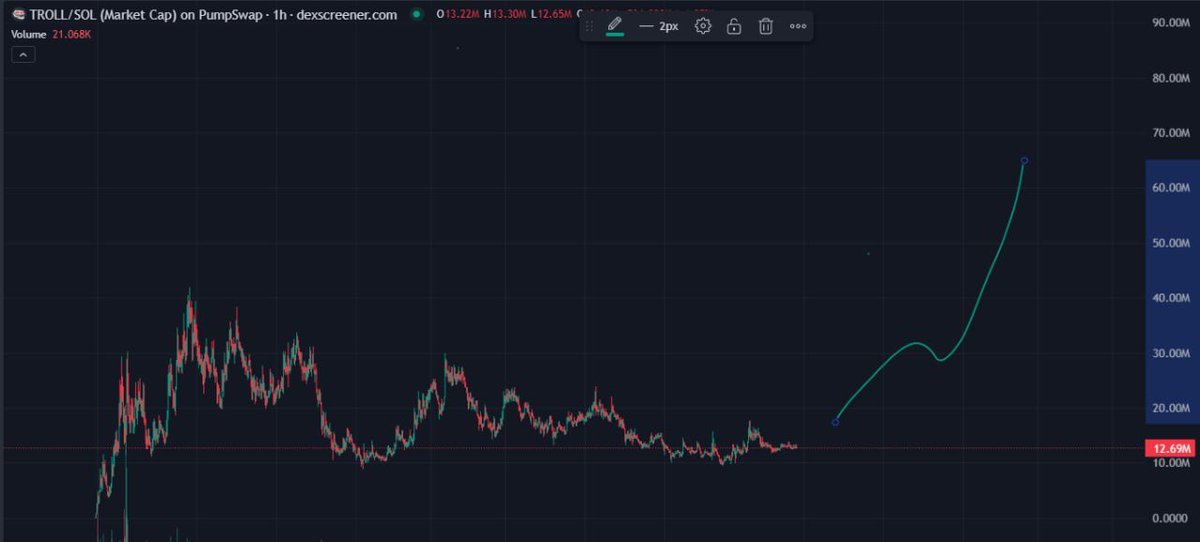Click the 50.00M price axis label

tap(1172, 243)
